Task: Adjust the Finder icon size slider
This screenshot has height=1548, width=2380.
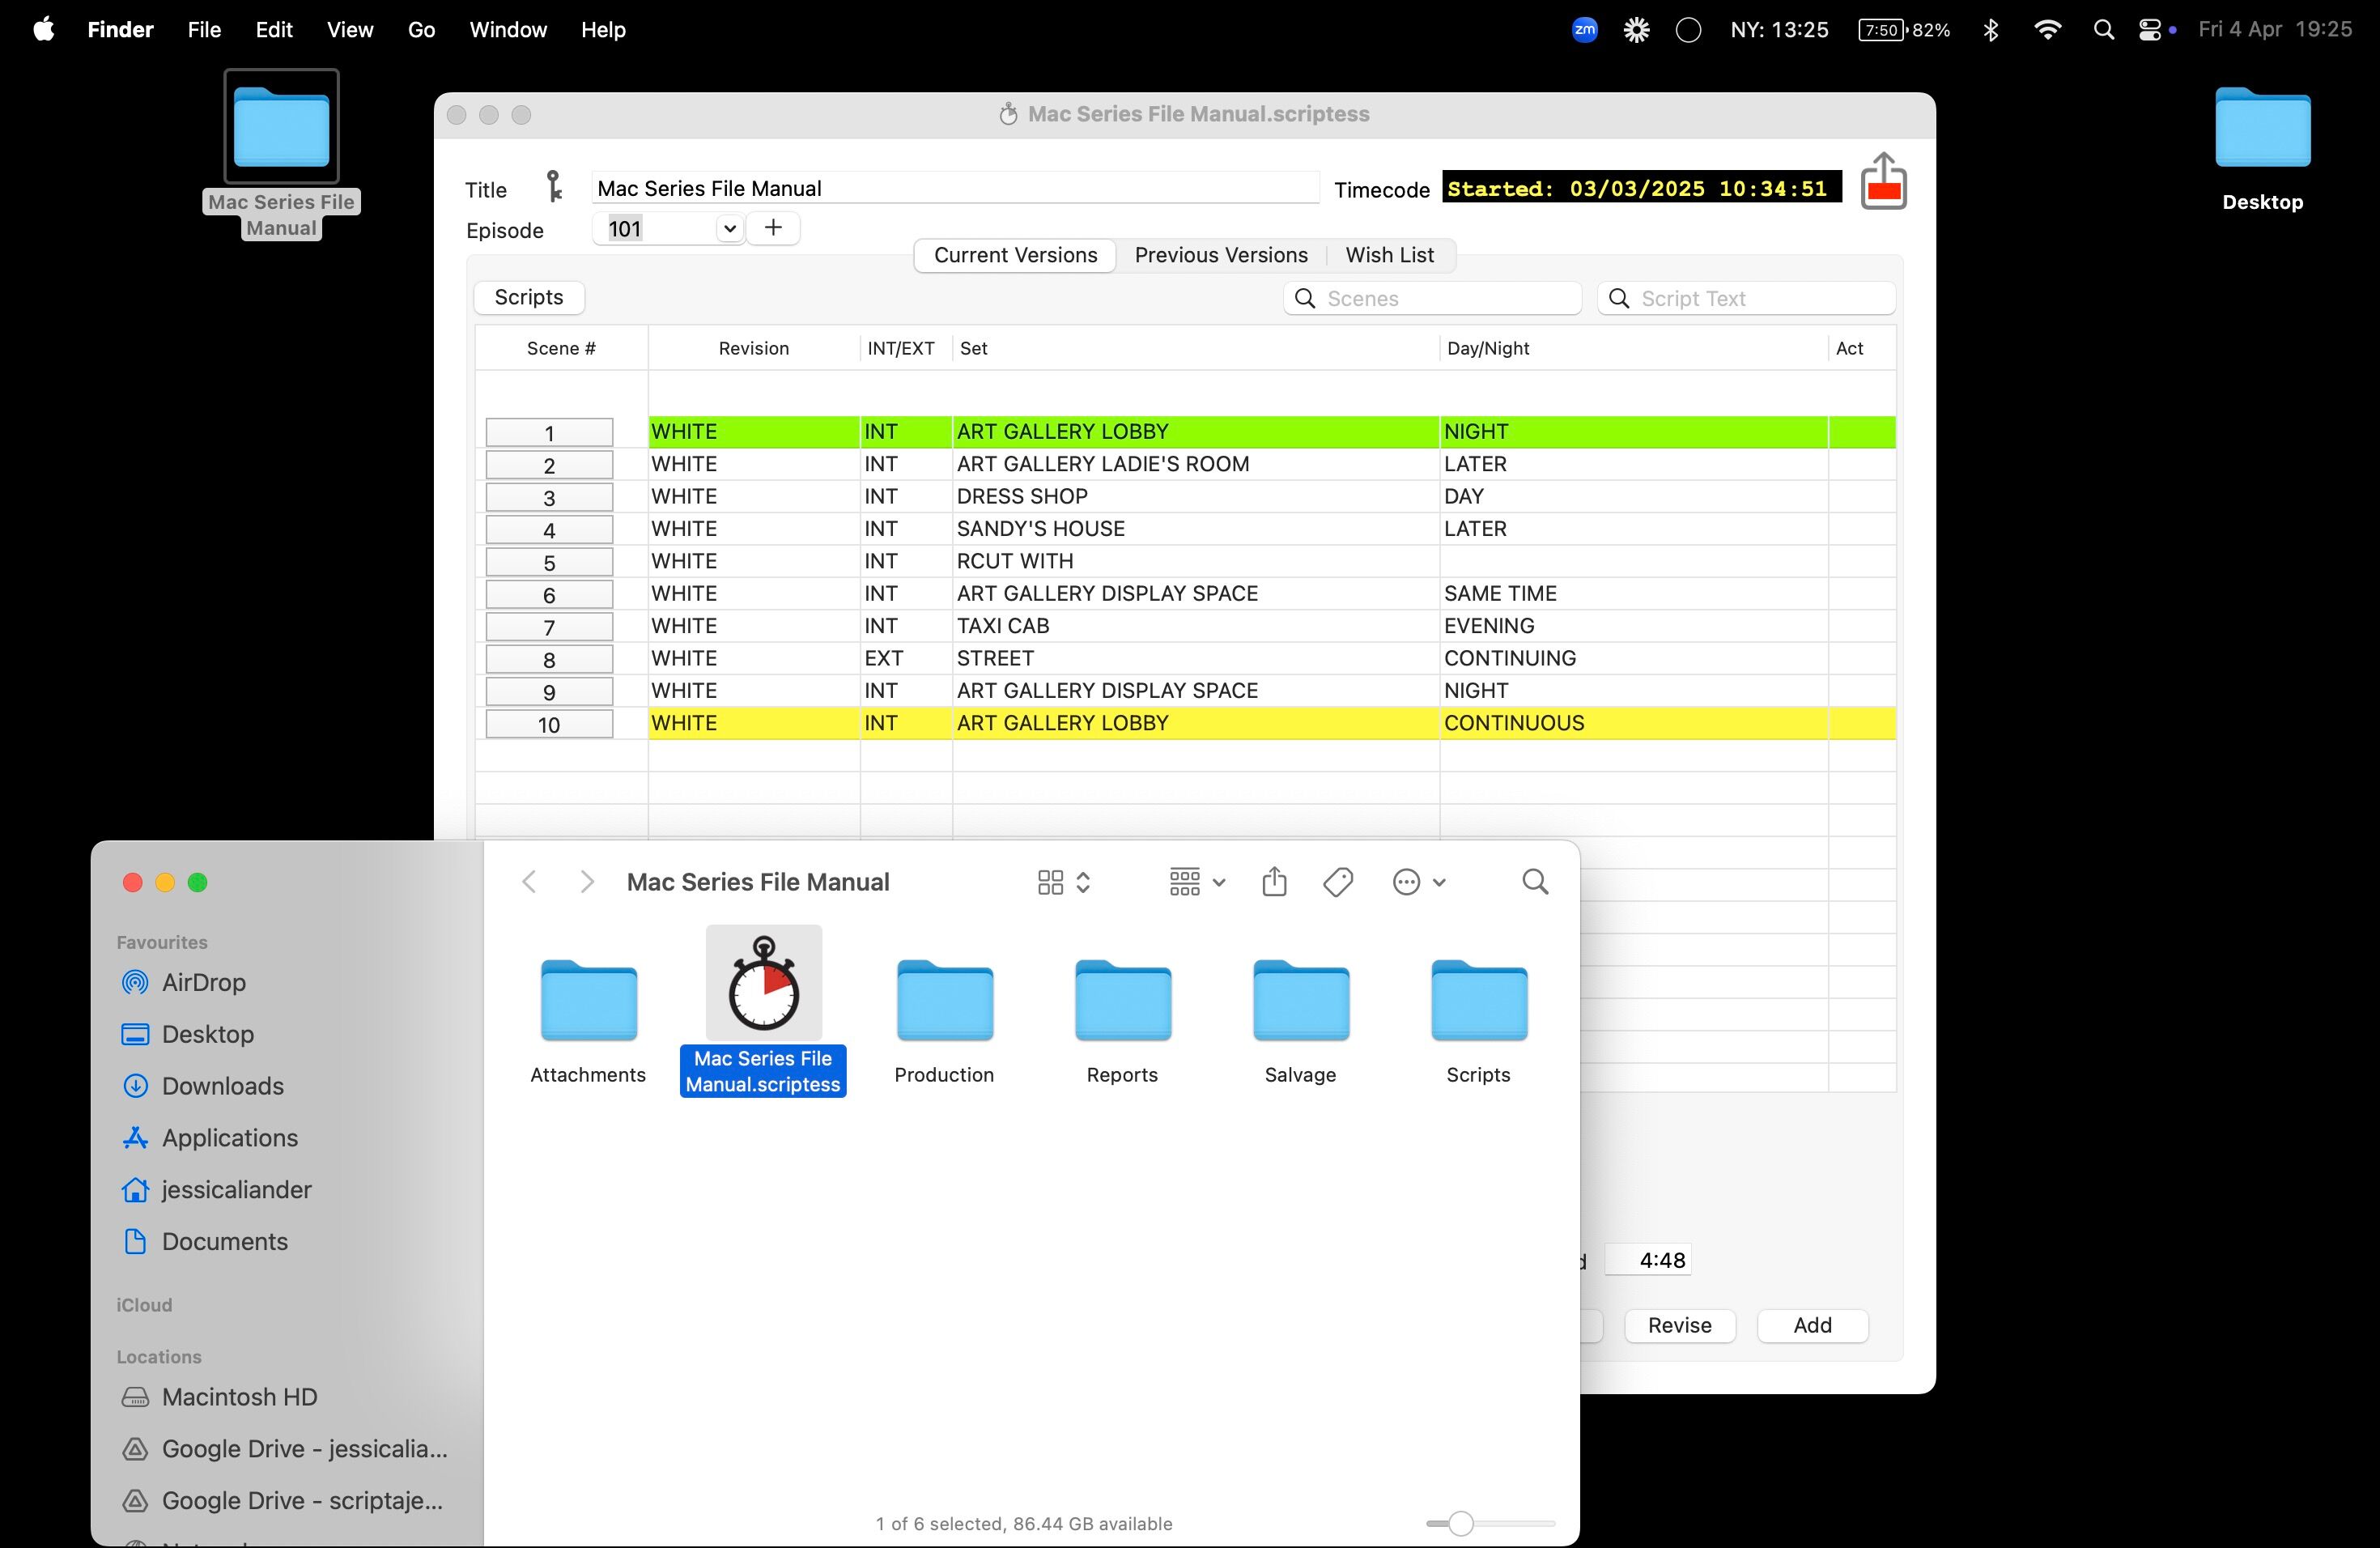Action: pyautogui.click(x=1460, y=1523)
